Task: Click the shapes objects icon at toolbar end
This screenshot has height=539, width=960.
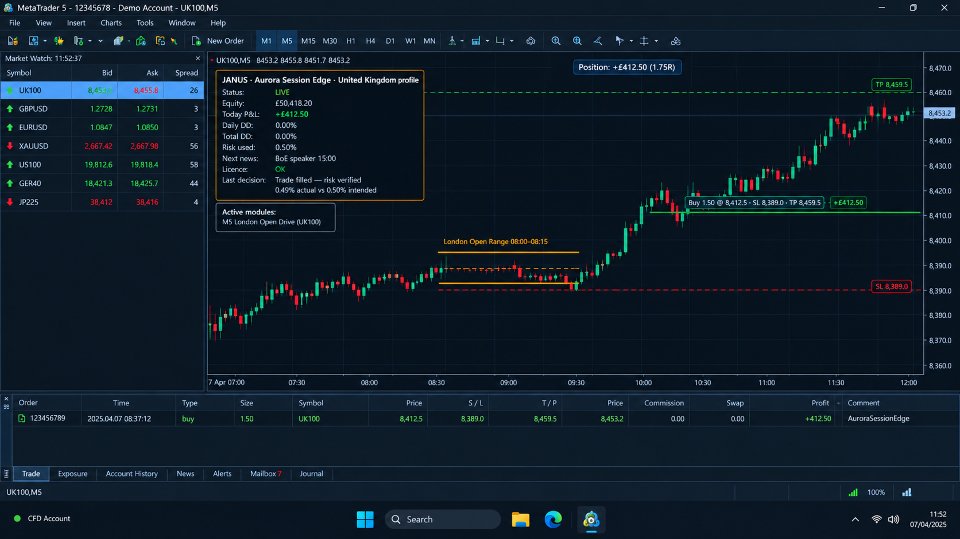Action: coord(676,41)
